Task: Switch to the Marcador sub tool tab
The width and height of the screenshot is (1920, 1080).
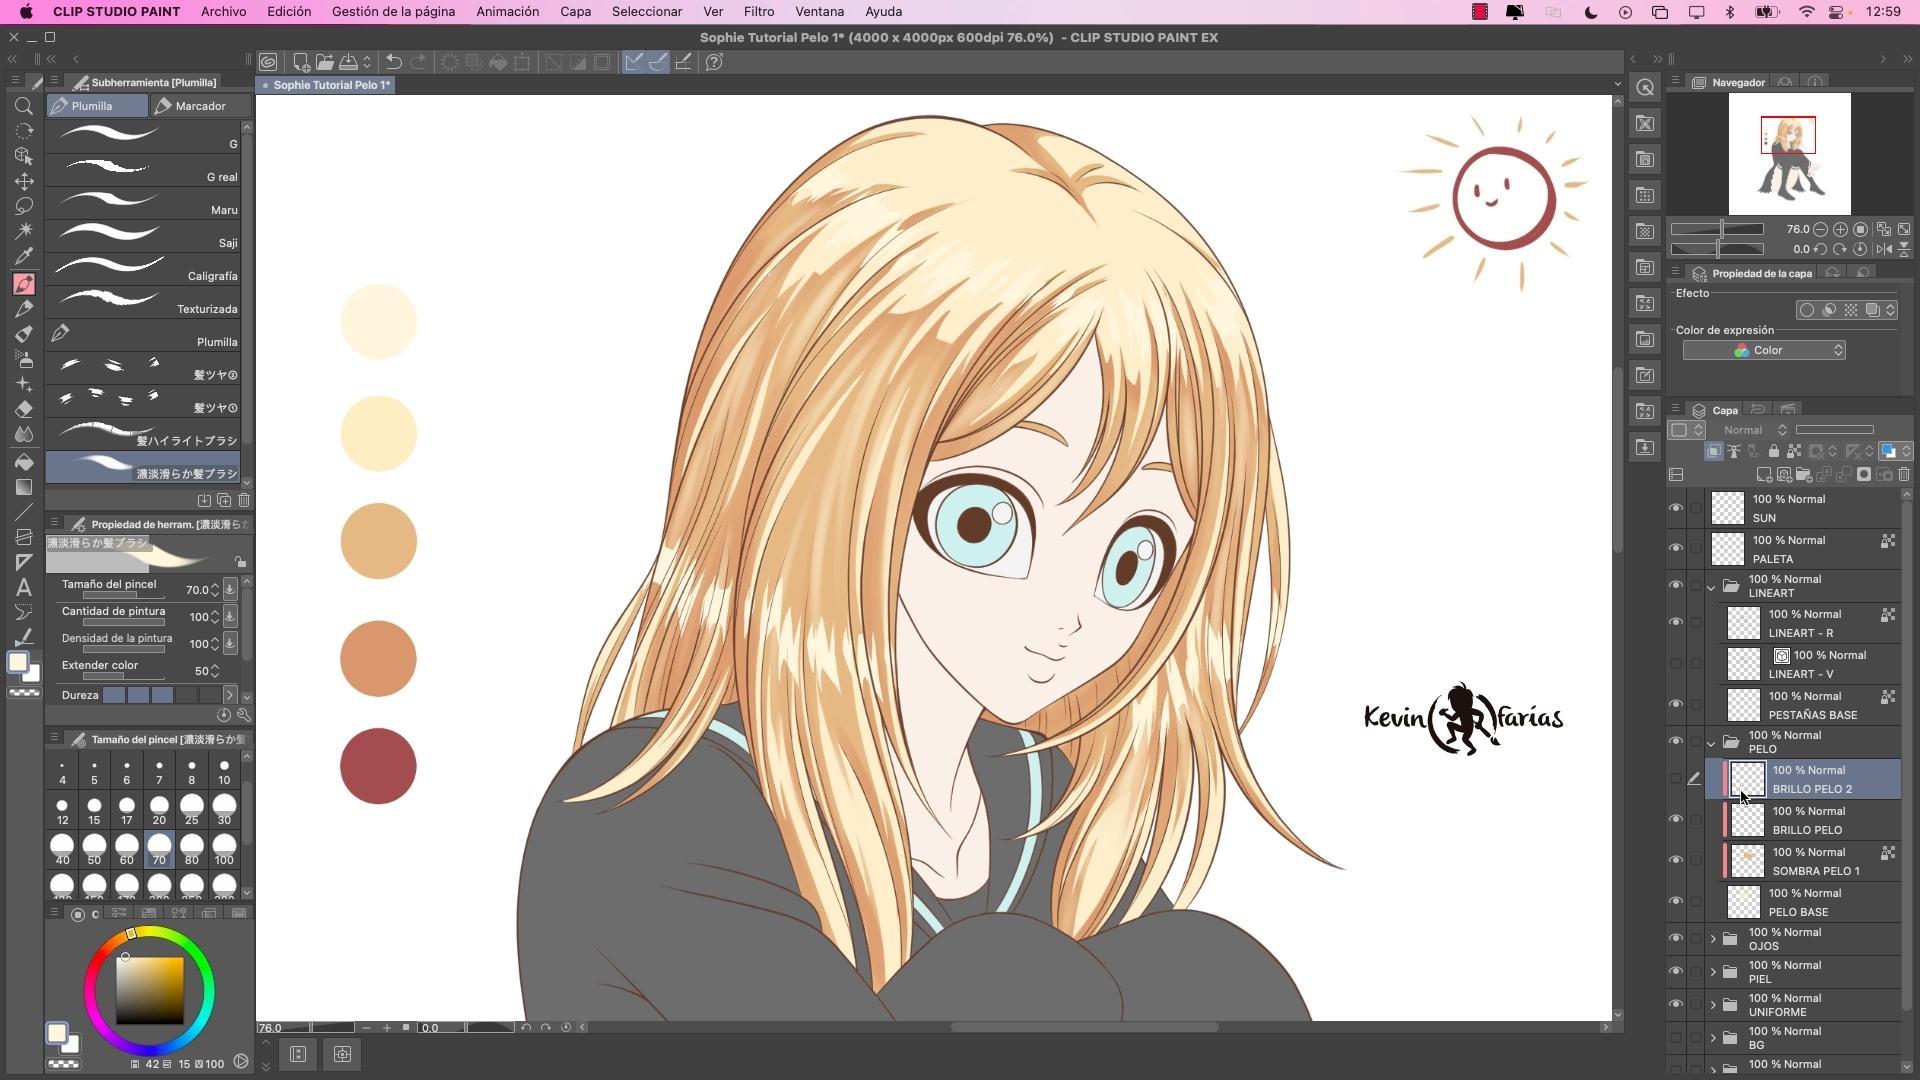Action: point(198,106)
